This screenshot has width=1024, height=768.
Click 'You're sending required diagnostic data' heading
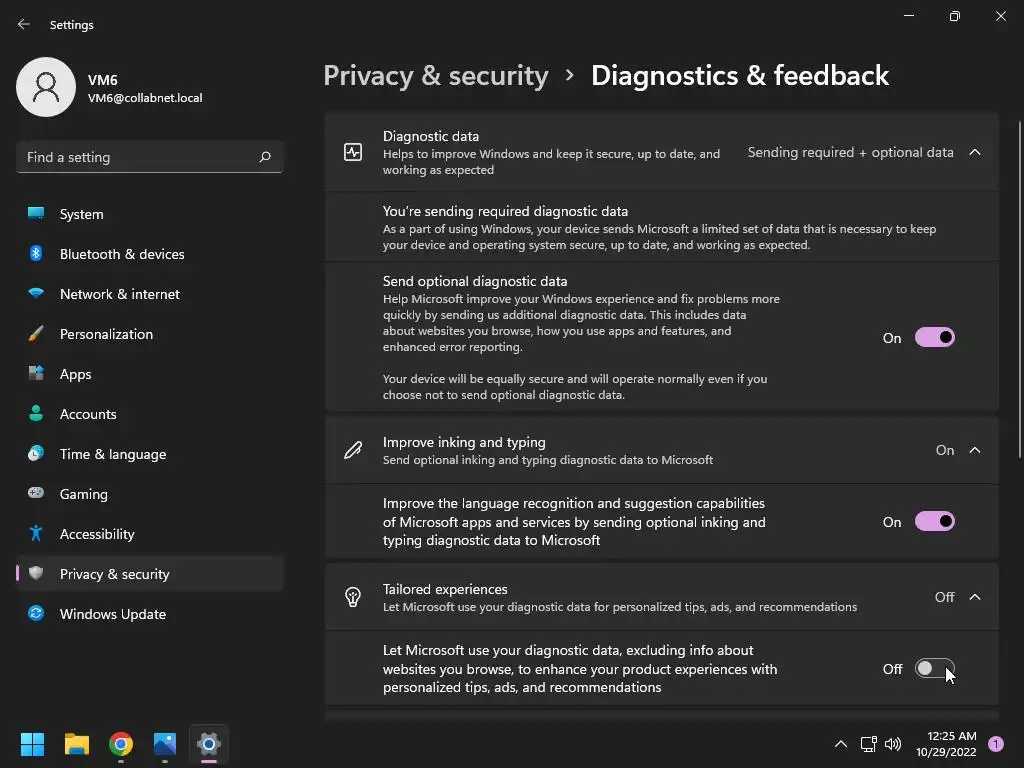click(x=505, y=211)
